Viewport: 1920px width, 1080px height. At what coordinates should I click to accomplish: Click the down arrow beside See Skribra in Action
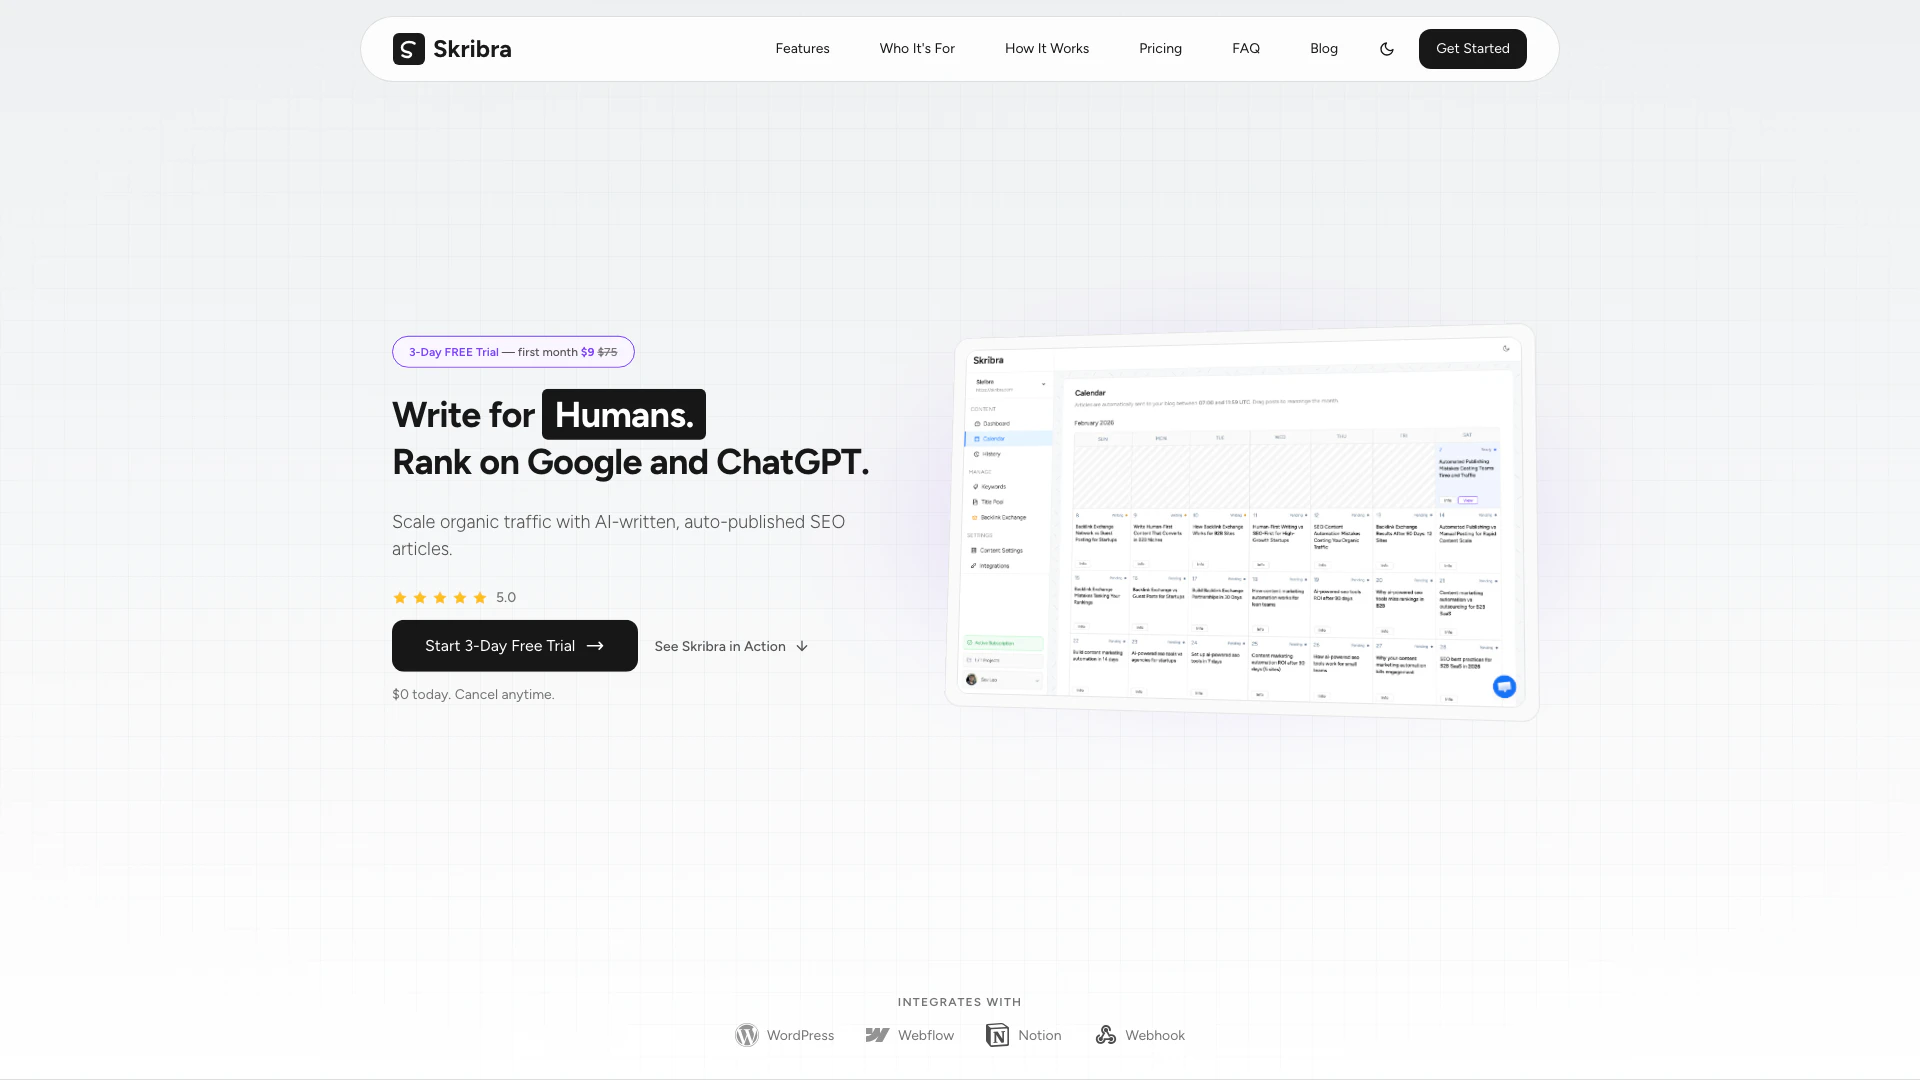(x=802, y=647)
